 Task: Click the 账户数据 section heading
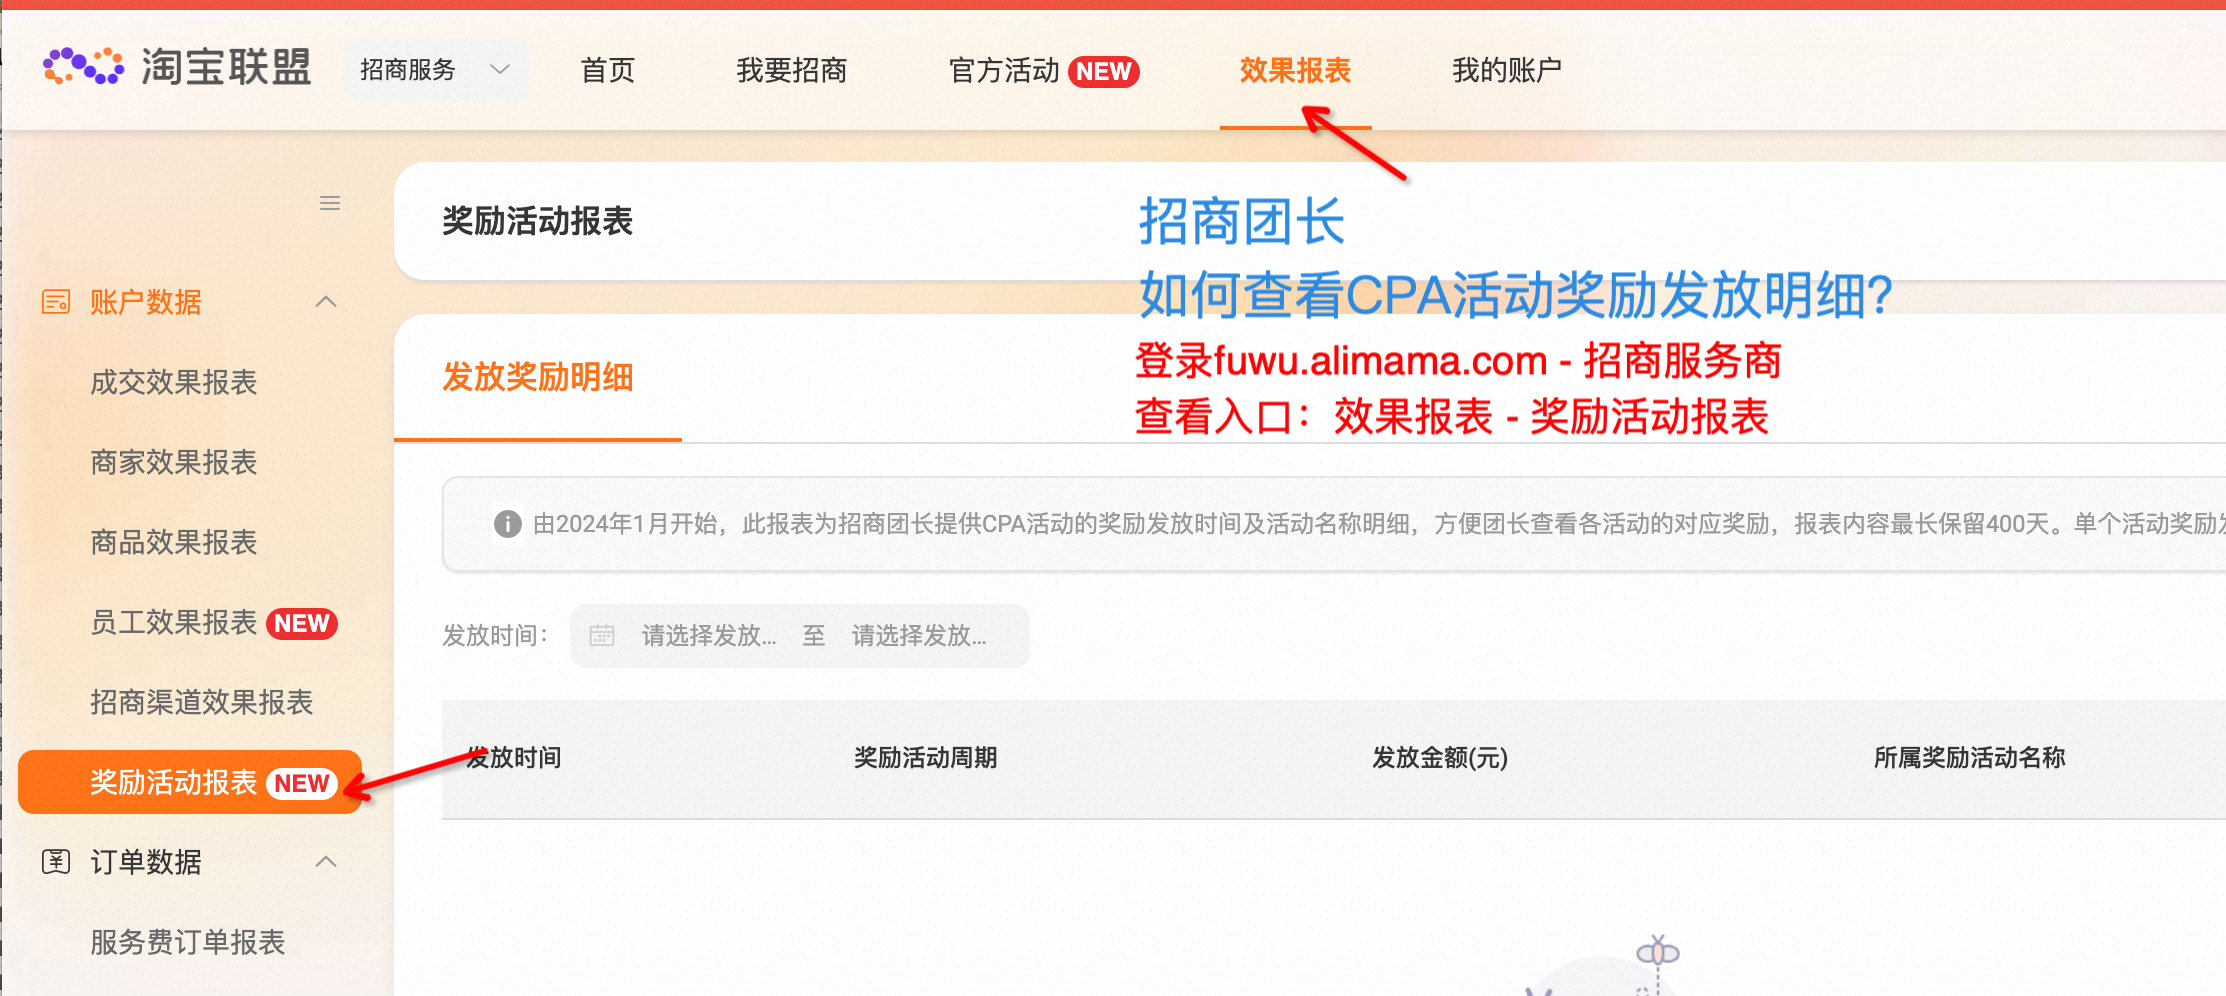coord(146,302)
